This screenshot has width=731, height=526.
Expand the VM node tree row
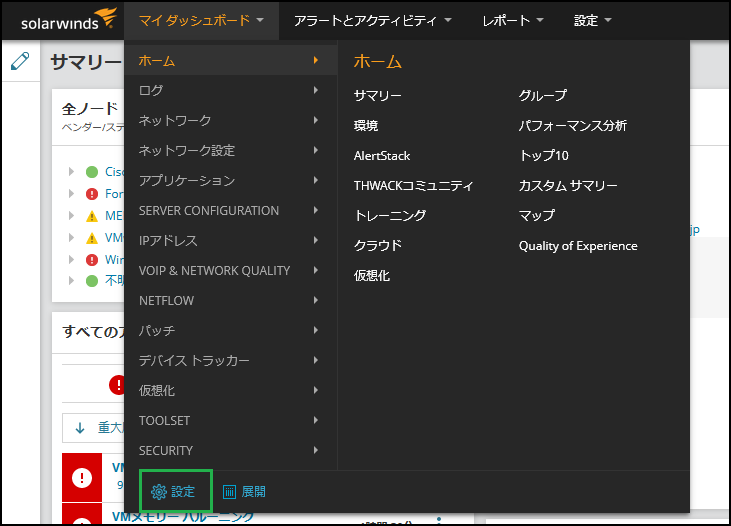coord(71,237)
